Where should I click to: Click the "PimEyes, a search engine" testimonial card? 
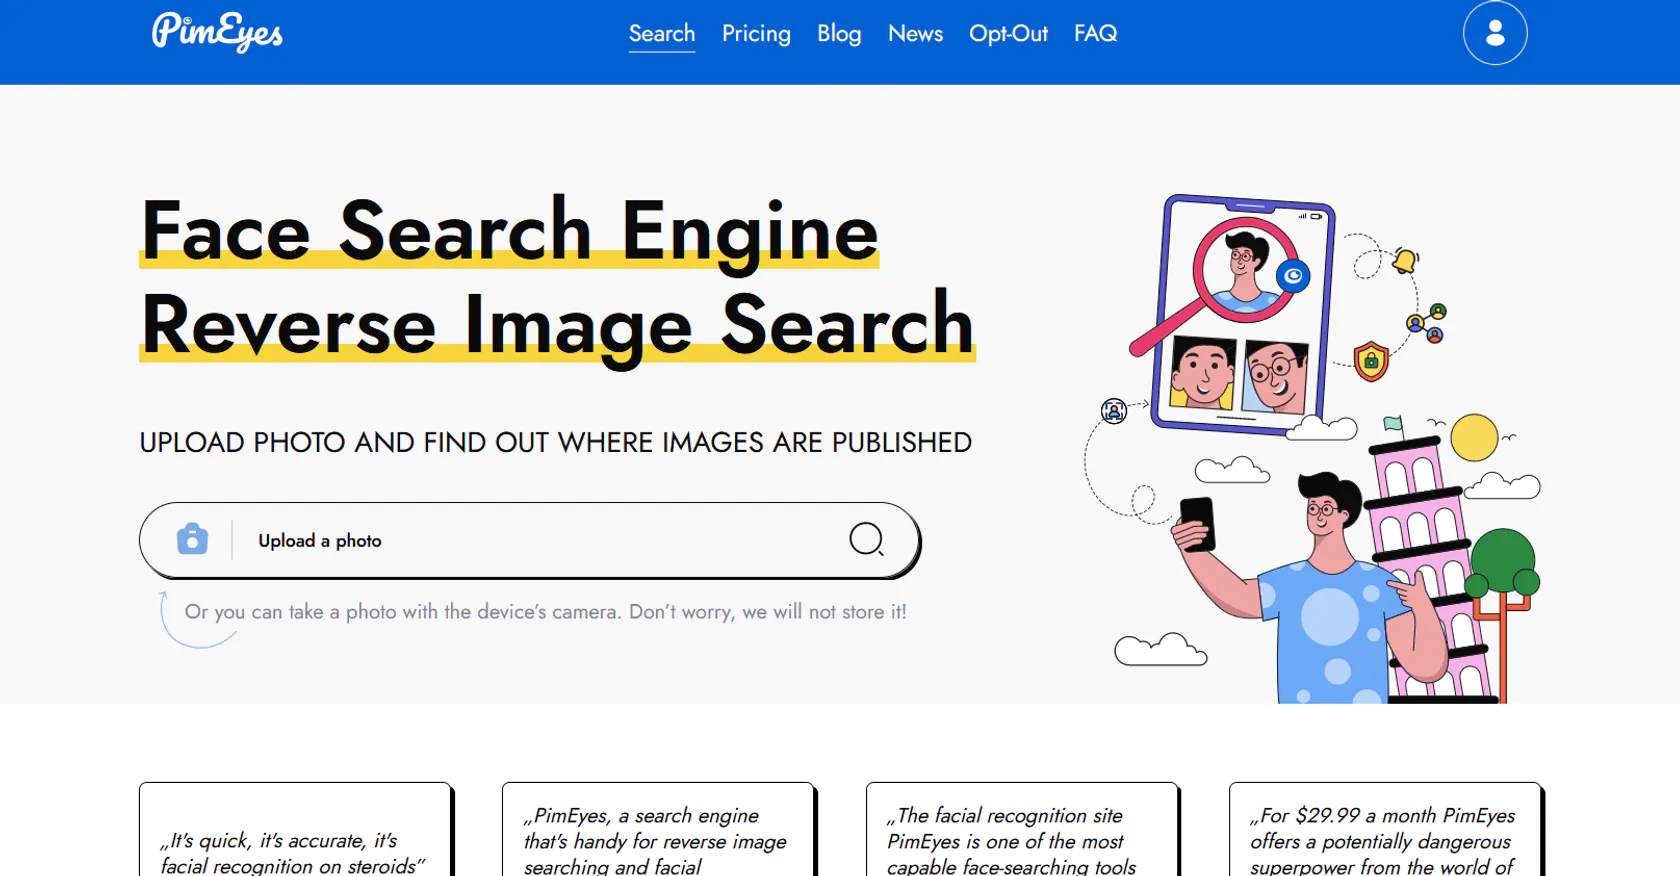(658, 829)
